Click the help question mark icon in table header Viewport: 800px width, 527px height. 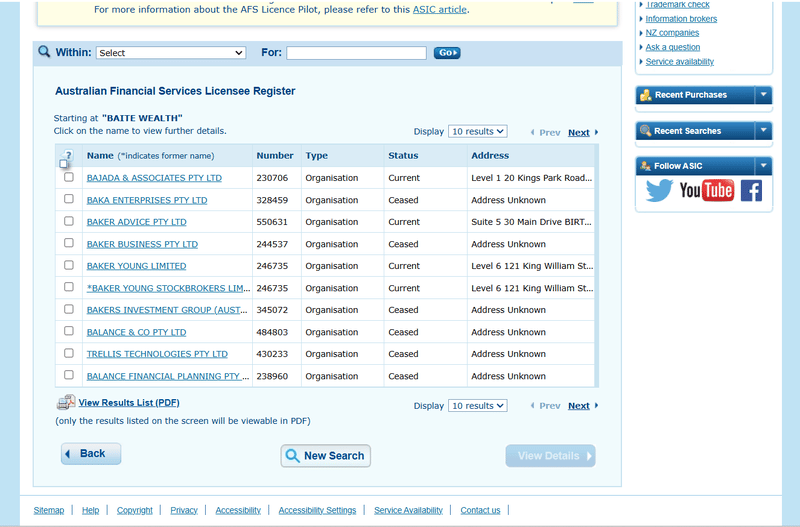tap(67, 155)
